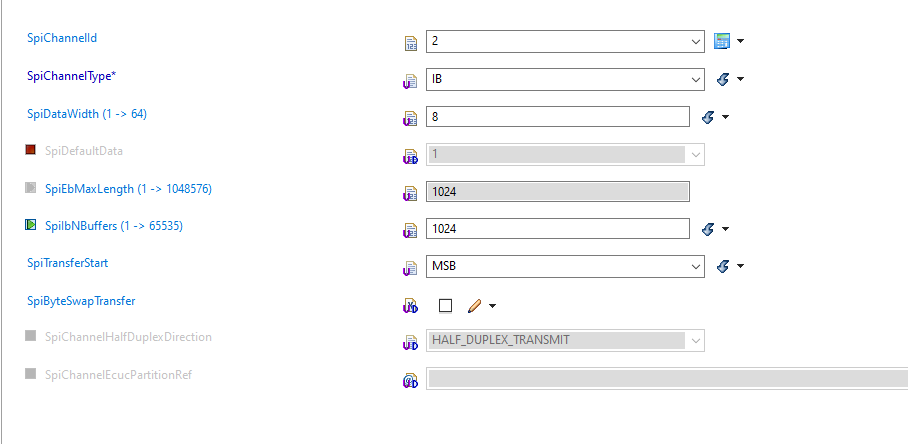
Task: Click the calculator icon beside SpiChannelId
Action: 723,42
